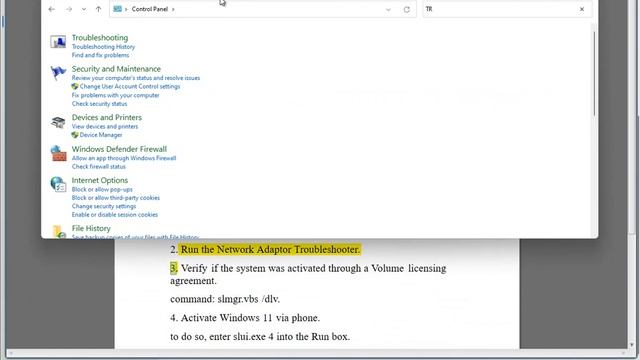Open Device Manager

[101, 135]
